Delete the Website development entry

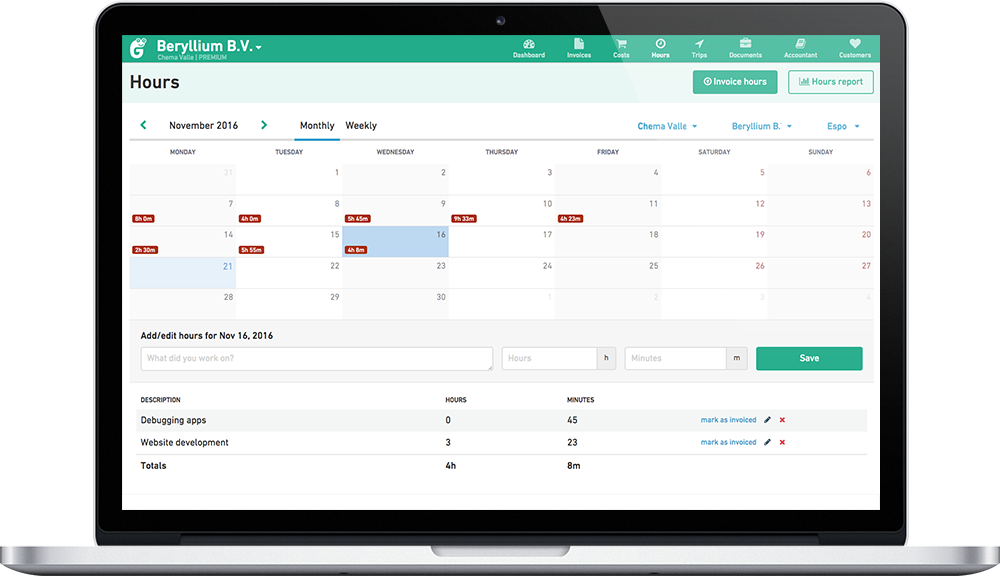(x=782, y=442)
